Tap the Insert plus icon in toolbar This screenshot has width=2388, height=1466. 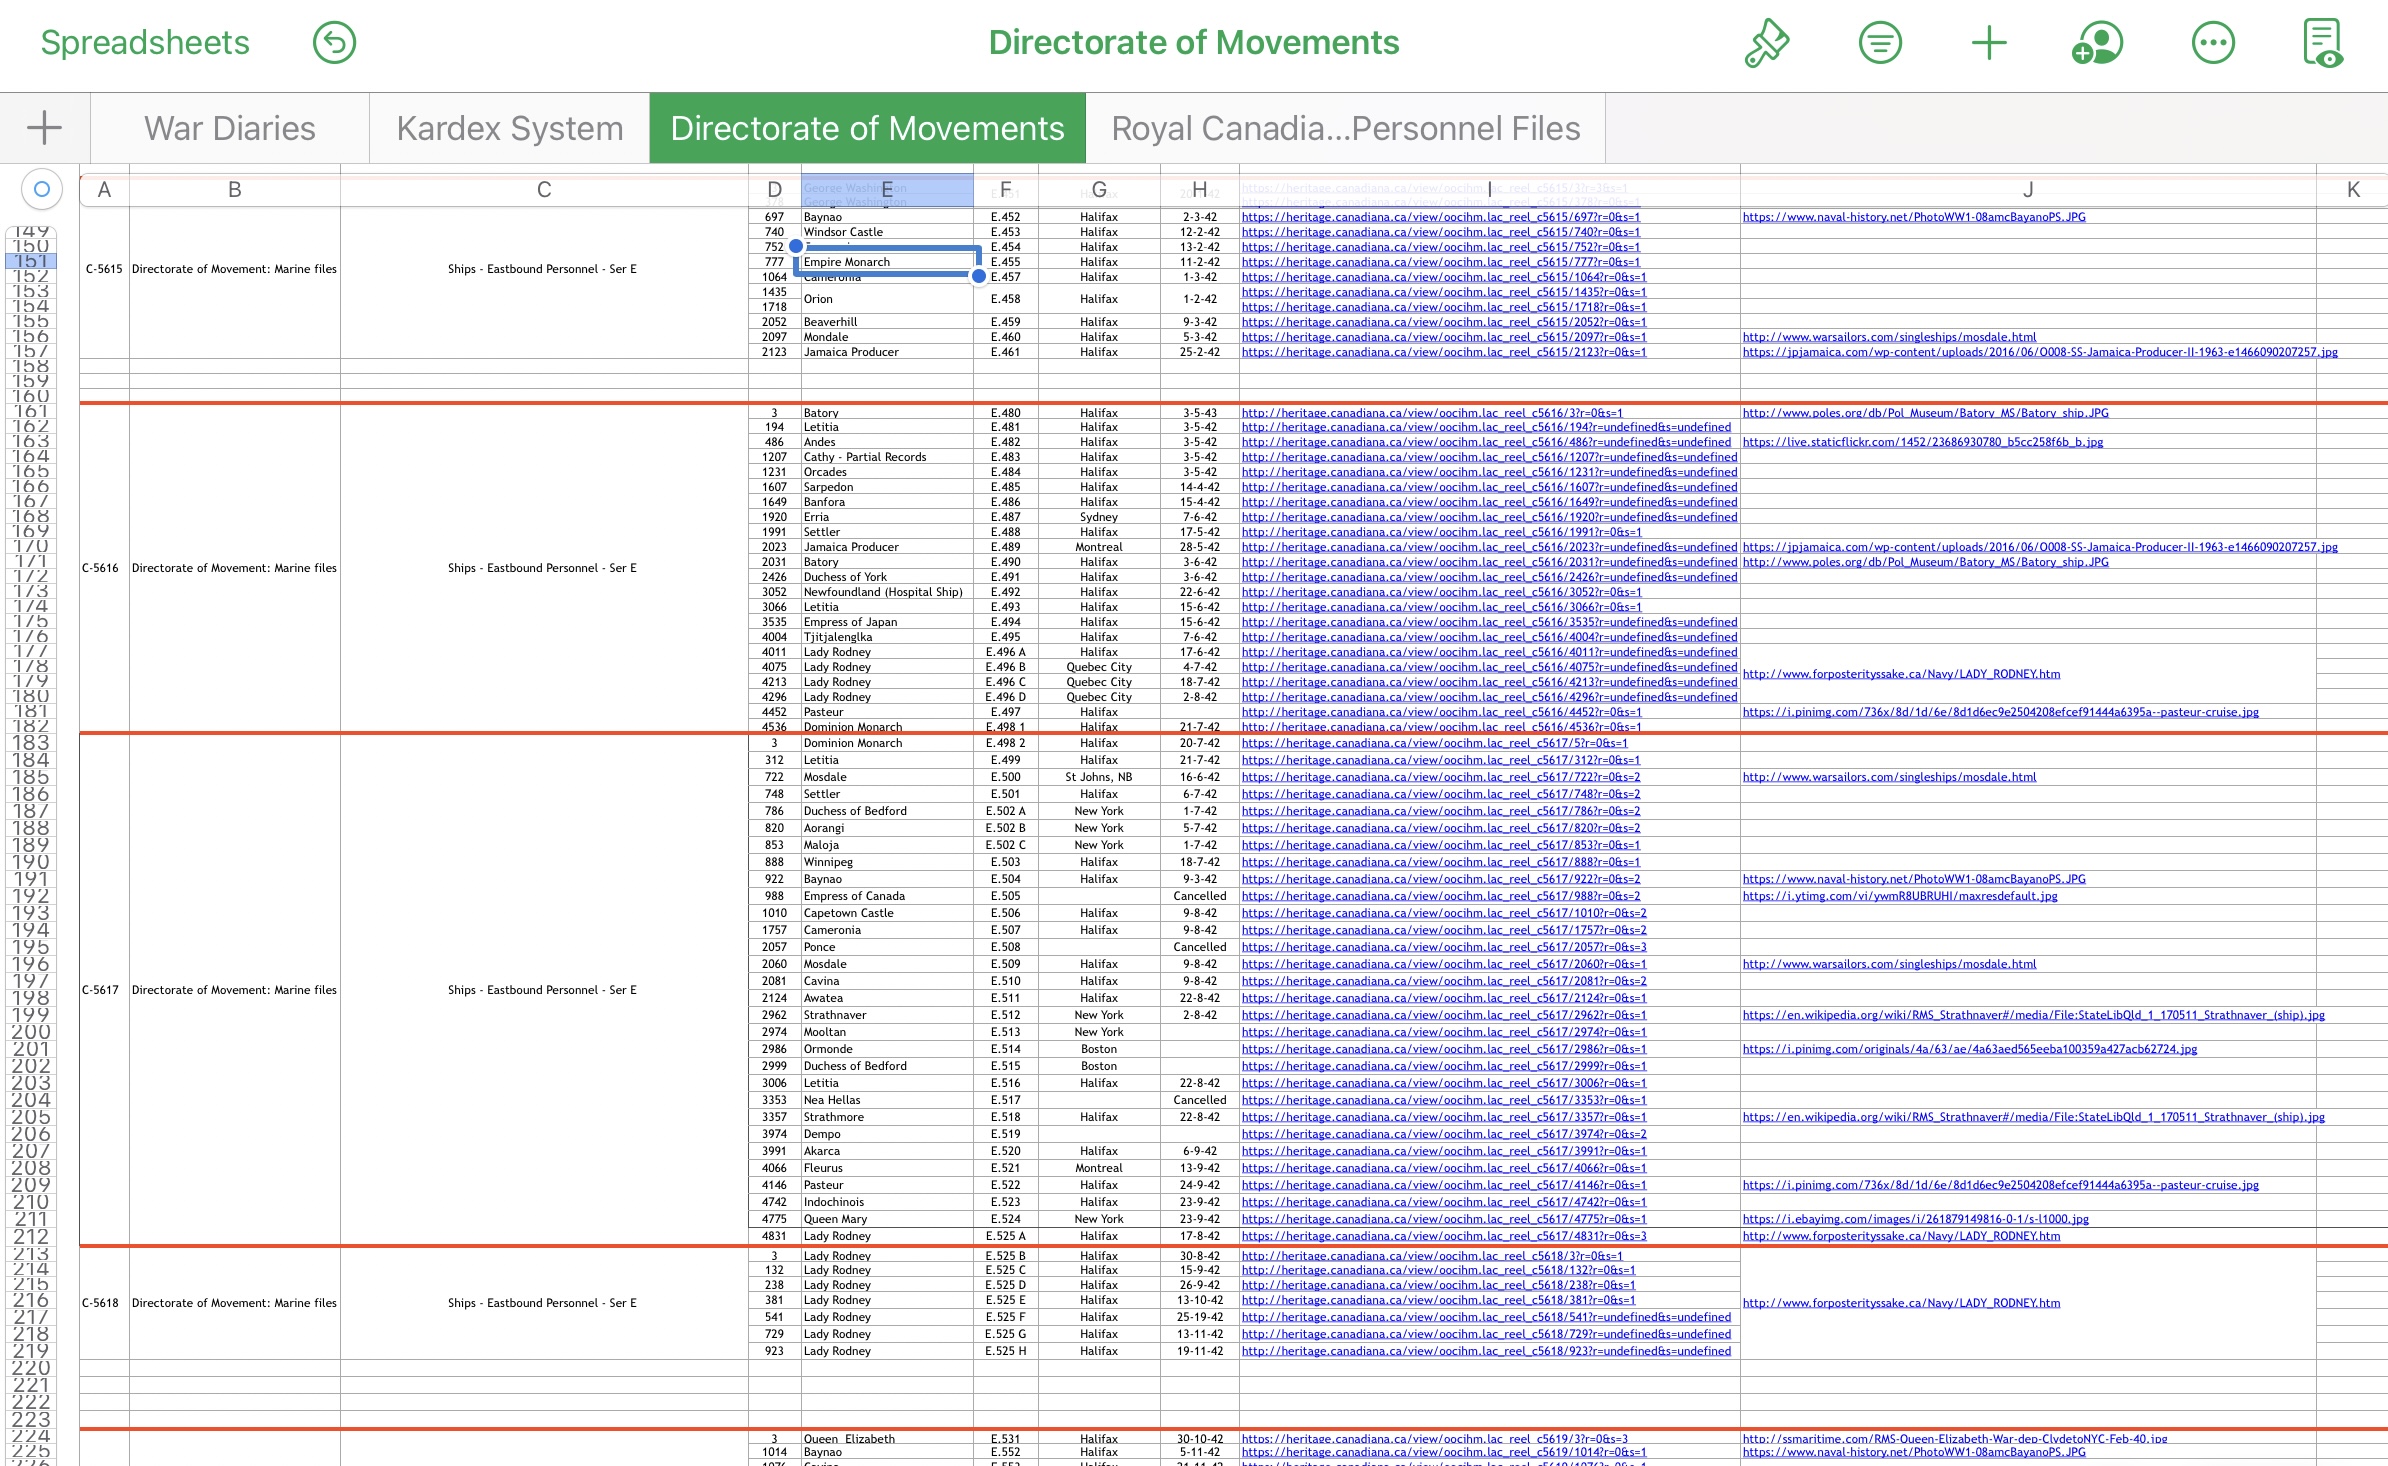click(1988, 43)
